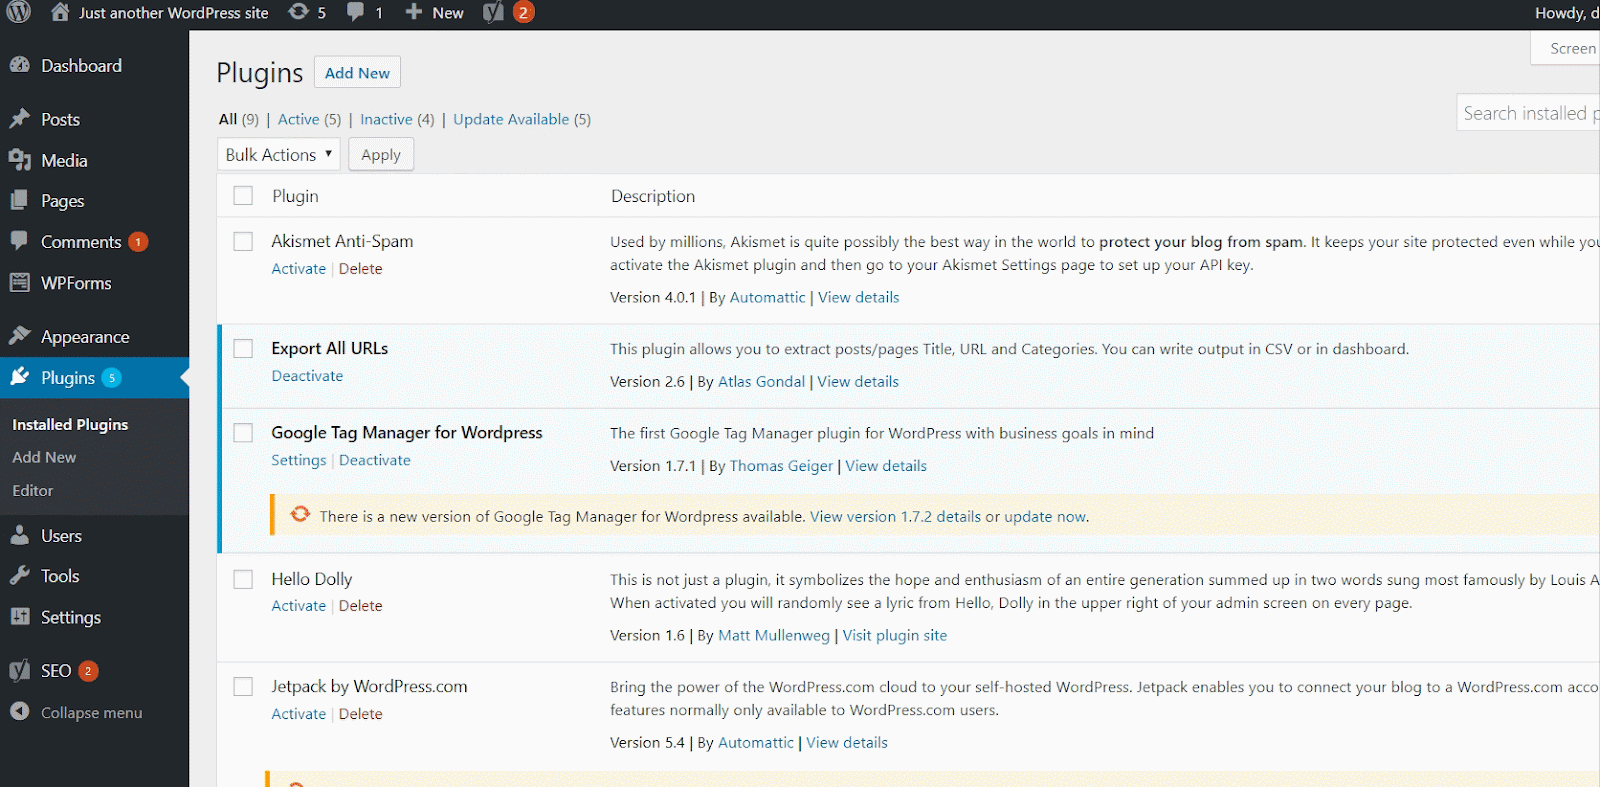Focus the Search installed plugins field
Viewport: 1600px width, 787px height.
(1526, 113)
